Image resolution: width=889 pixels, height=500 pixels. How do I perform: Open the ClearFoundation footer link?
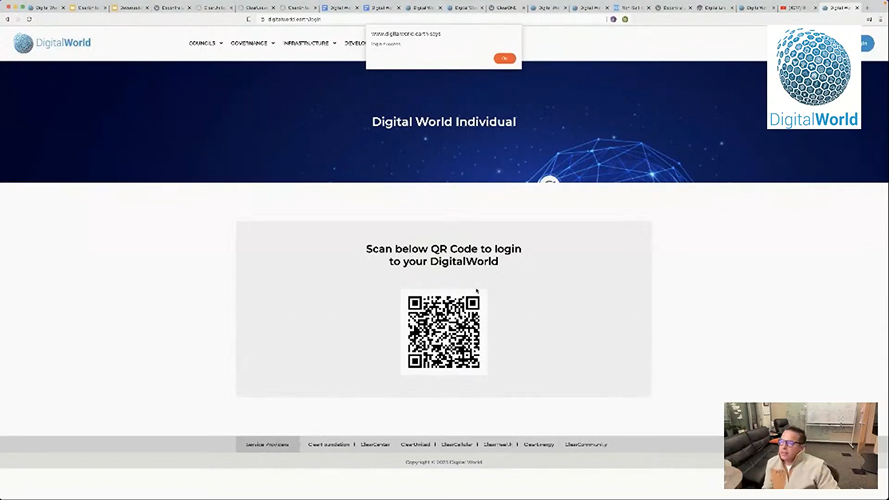(x=329, y=444)
